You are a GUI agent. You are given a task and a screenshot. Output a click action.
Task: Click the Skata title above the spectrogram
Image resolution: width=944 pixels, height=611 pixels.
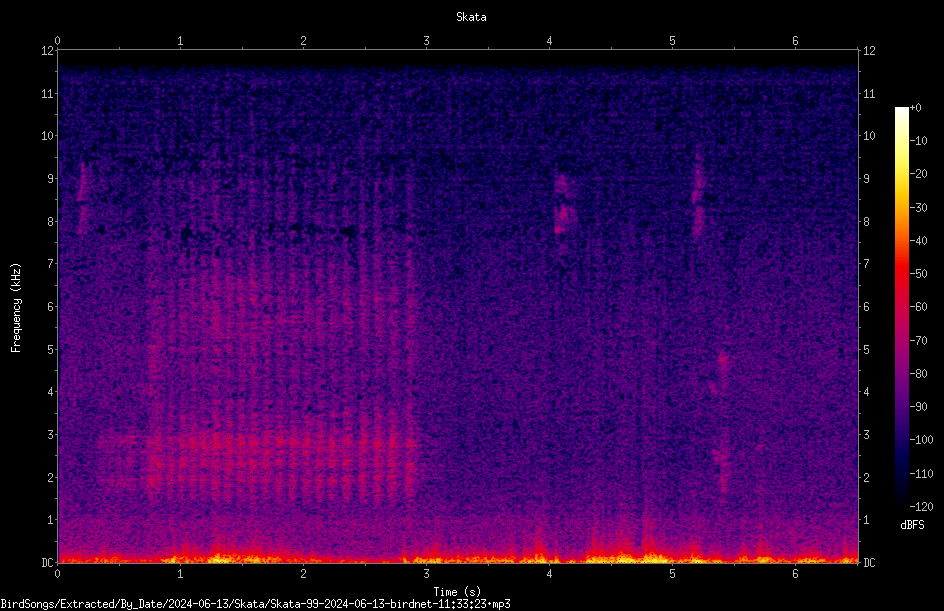471,17
